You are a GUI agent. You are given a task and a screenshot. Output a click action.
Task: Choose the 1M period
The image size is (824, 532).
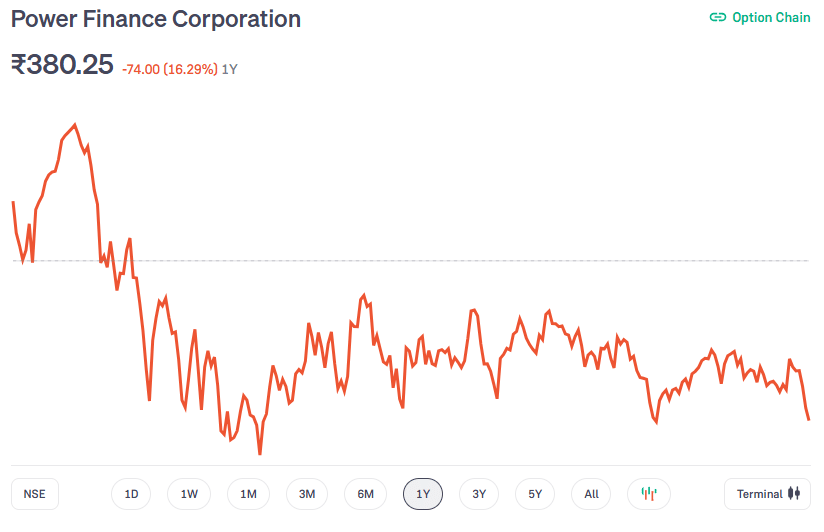248,494
